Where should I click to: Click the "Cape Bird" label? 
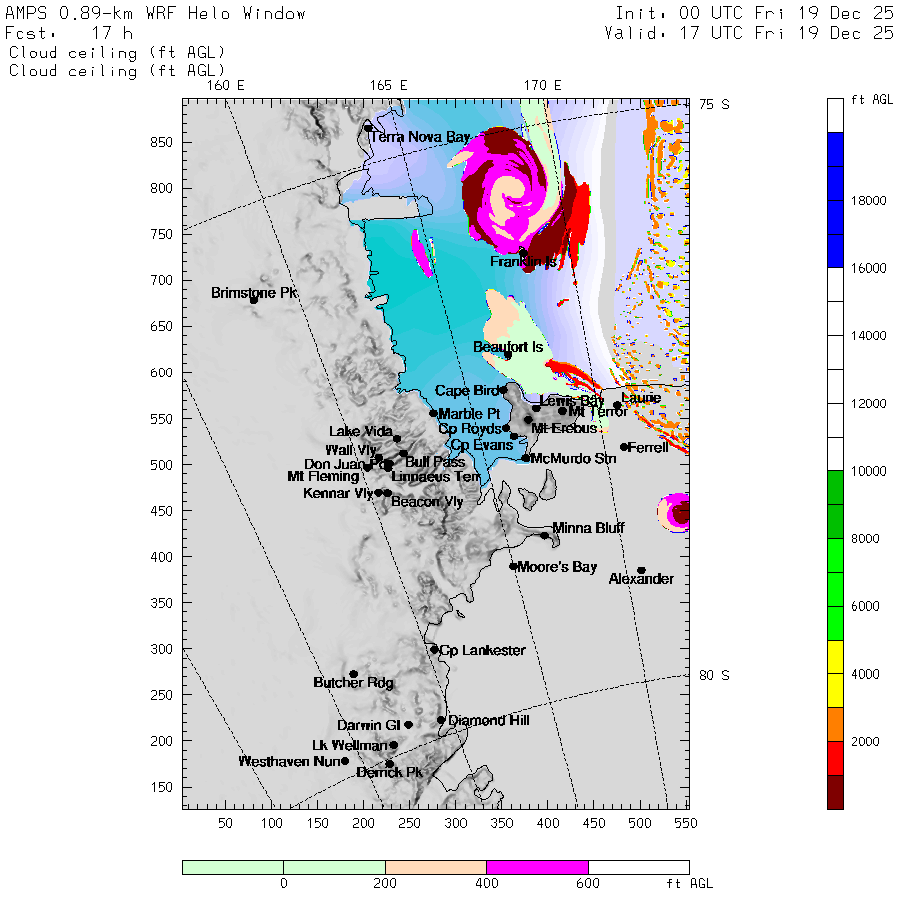point(467,391)
